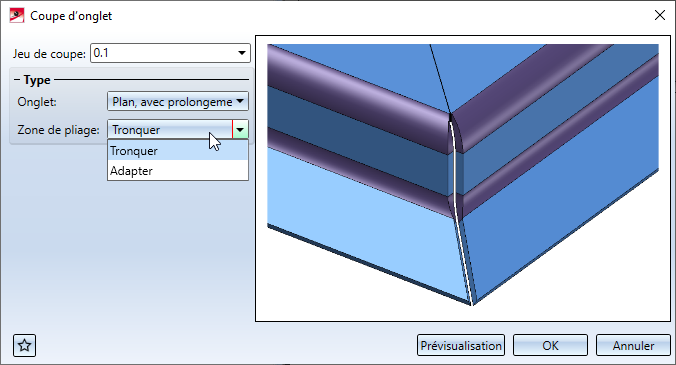Toggle the Zone de pliage dropdown arrow
This screenshot has width=676, height=365.
(240, 129)
